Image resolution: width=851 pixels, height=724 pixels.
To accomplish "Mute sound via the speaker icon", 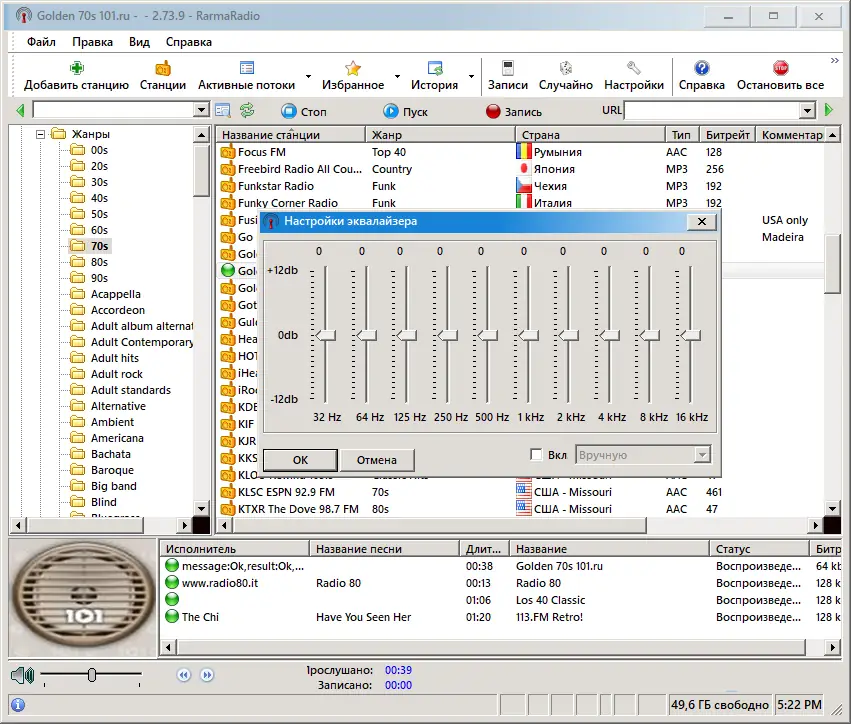I will point(22,676).
